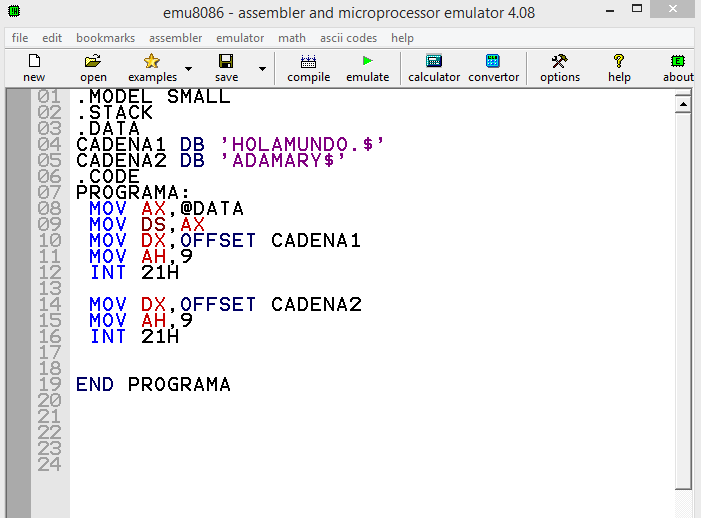Image resolution: width=701 pixels, height=518 pixels.
Task: Click line number 13 in the gutter
Action: pyautogui.click(x=49, y=289)
